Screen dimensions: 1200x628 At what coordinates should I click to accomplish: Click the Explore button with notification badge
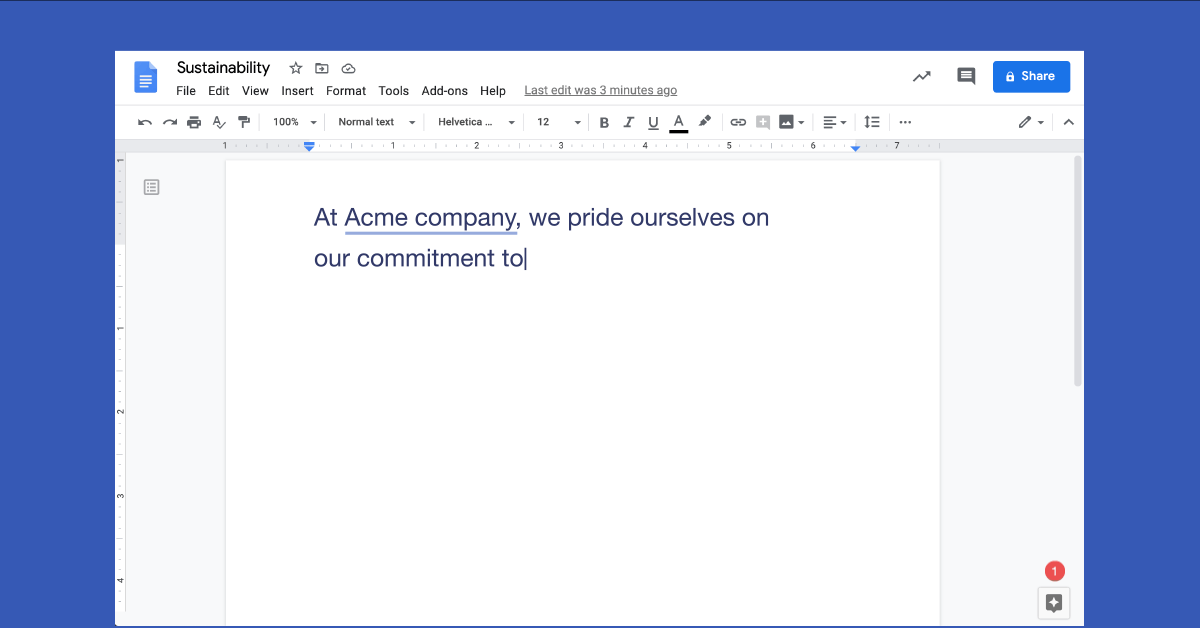pos(1053,602)
